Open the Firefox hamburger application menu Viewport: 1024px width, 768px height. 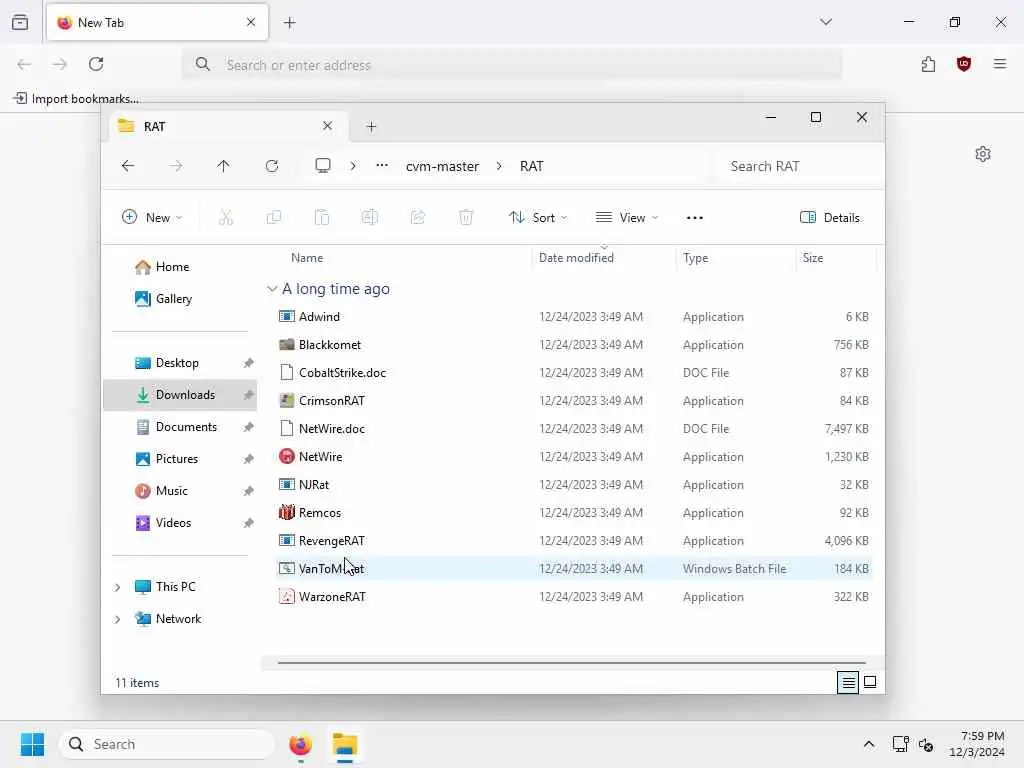[x=1000, y=64]
